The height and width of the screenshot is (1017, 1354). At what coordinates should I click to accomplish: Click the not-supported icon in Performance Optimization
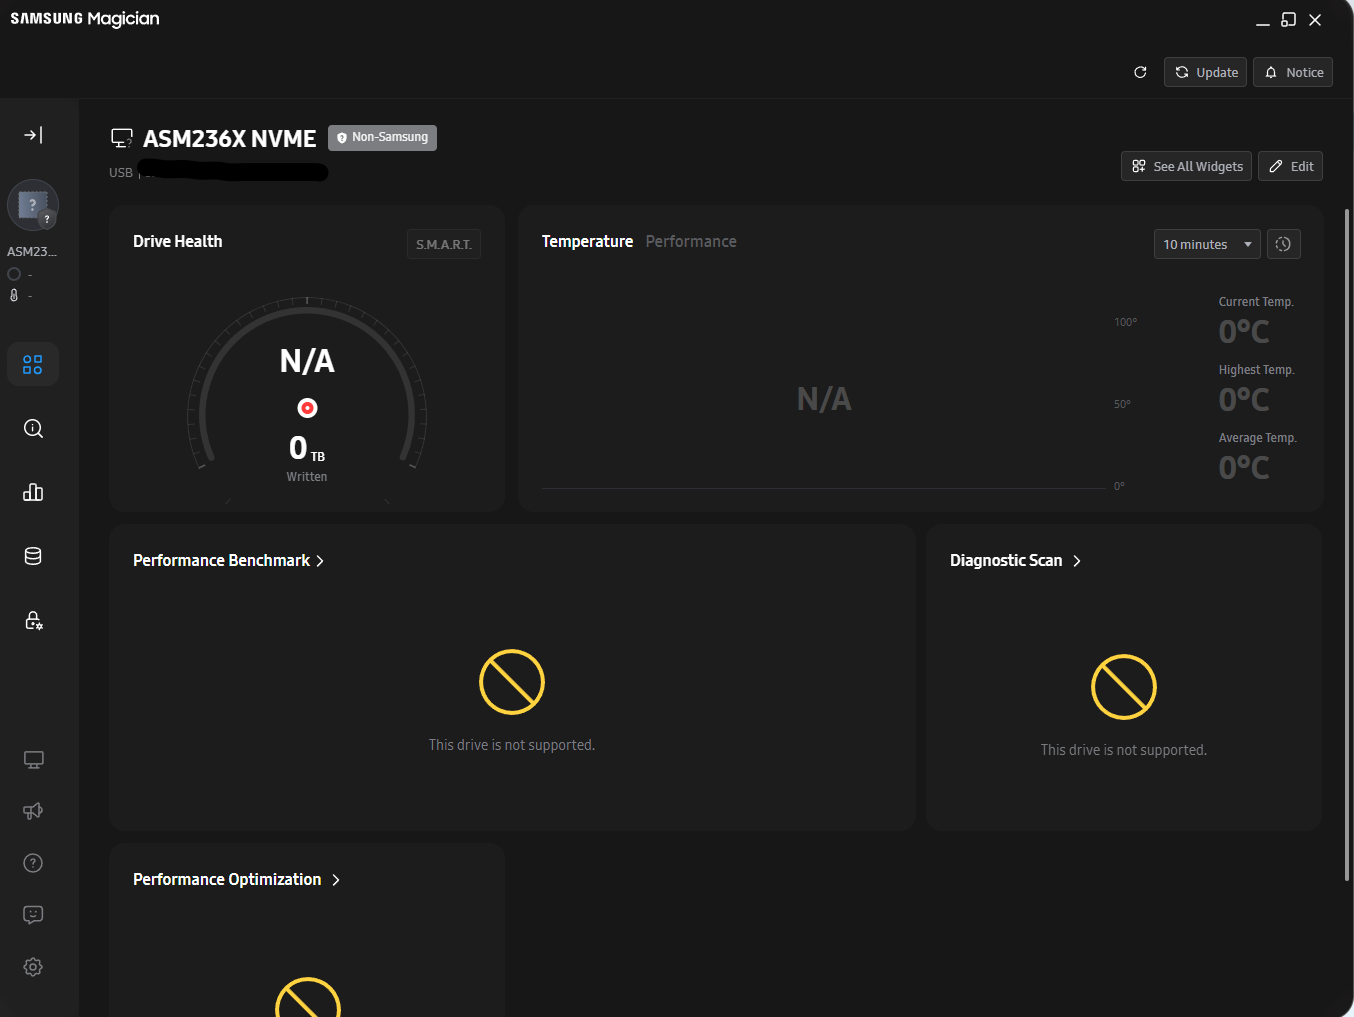(x=308, y=997)
